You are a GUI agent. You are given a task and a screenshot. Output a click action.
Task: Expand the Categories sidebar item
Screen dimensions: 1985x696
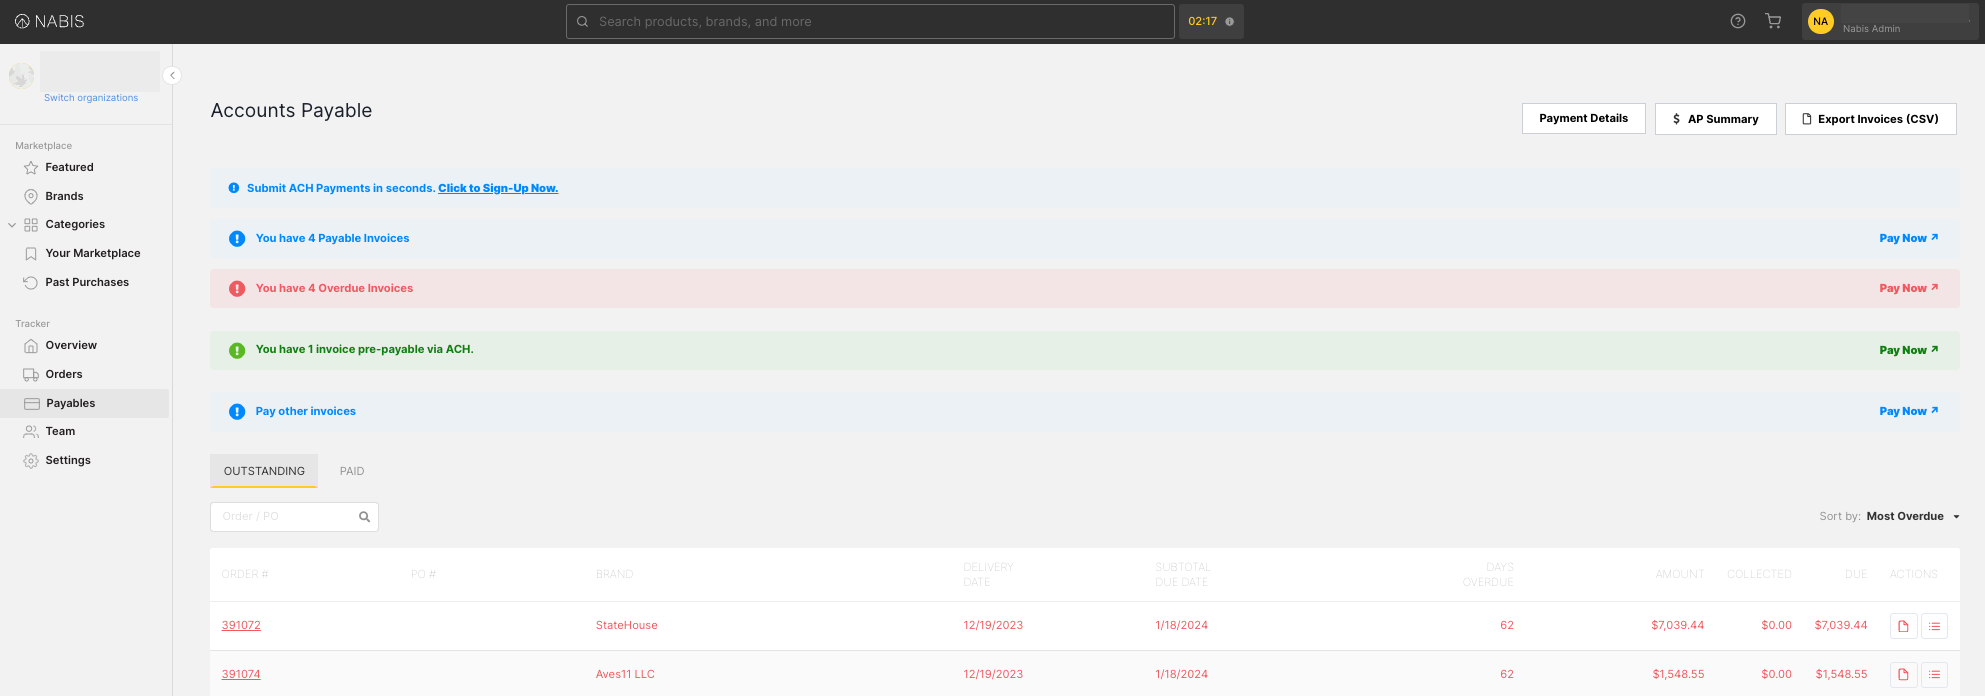pyautogui.click(x=12, y=225)
